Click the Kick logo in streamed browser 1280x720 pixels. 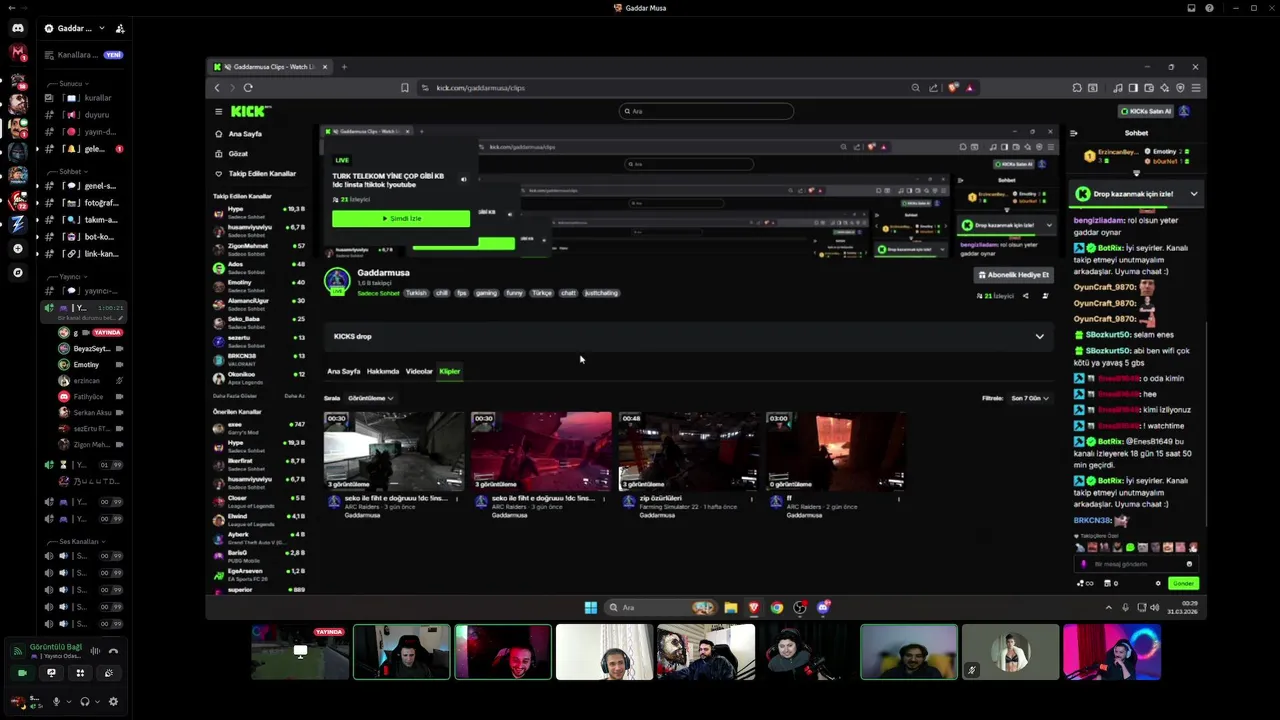[x=249, y=111]
